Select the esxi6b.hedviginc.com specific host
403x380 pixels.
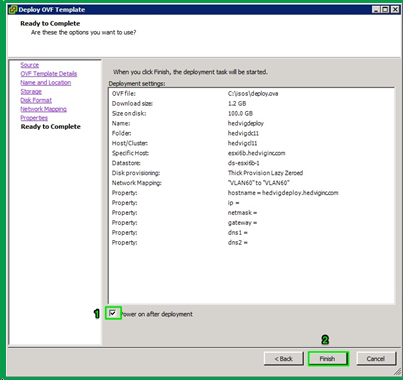pos(256,153)
